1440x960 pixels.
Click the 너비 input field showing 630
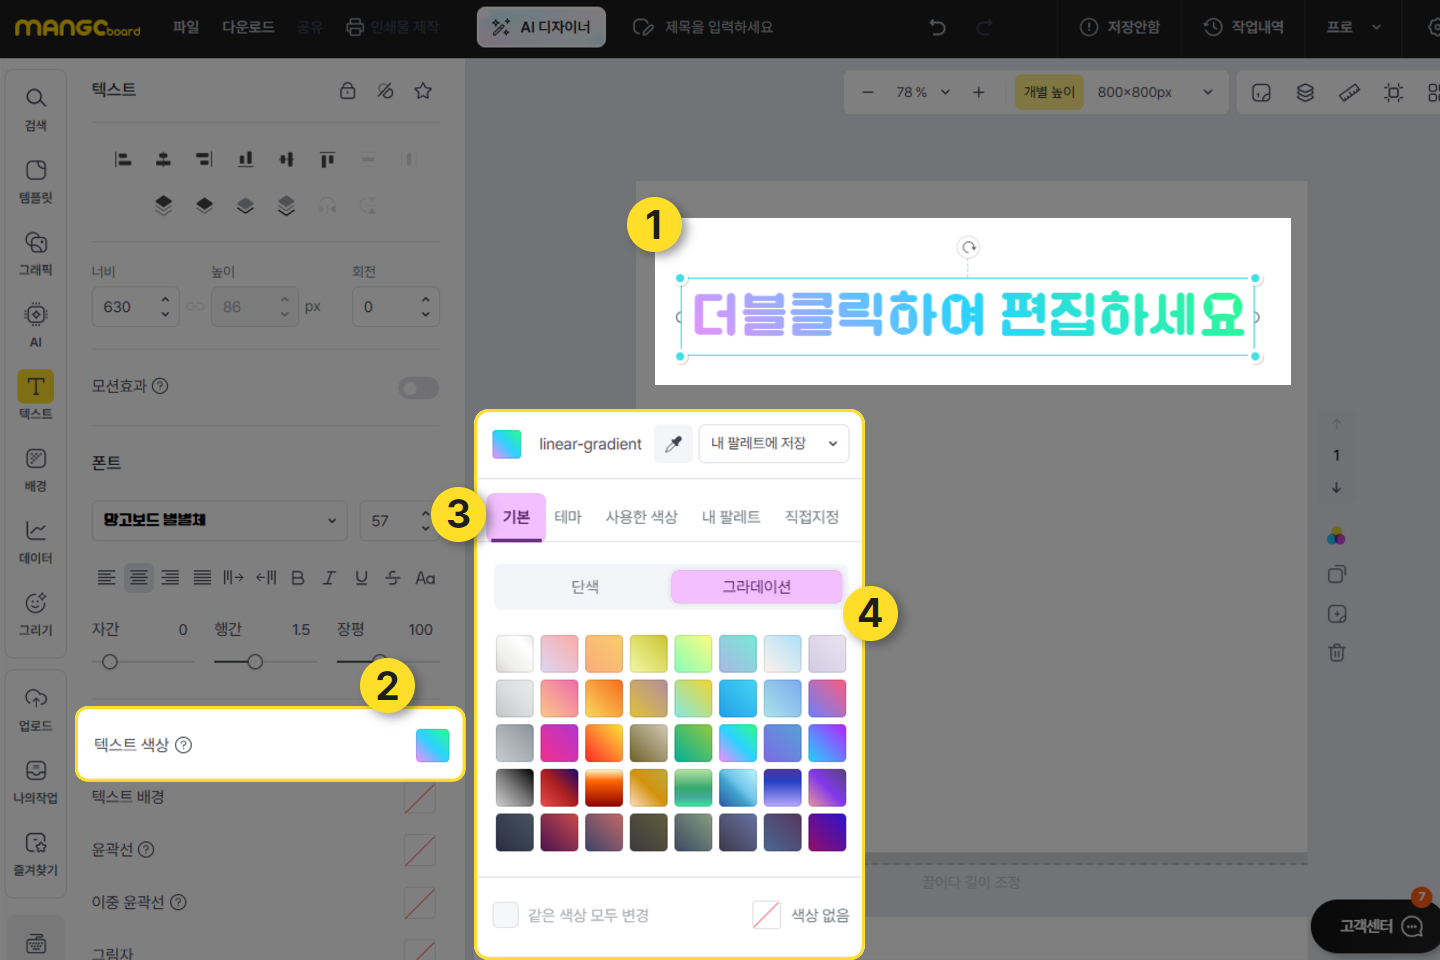tap(125, 307)
